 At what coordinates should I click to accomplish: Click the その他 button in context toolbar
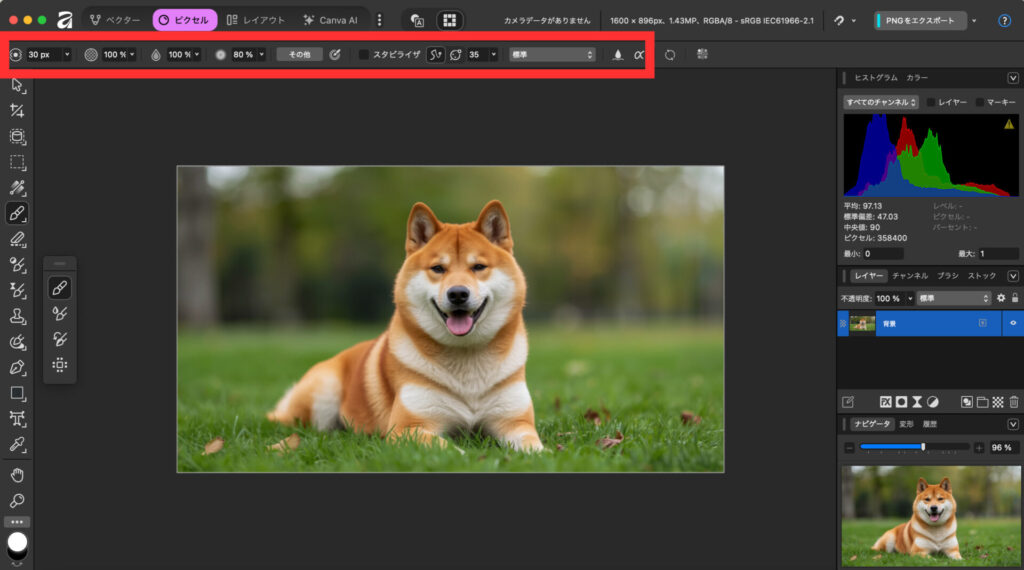(300, 55)
